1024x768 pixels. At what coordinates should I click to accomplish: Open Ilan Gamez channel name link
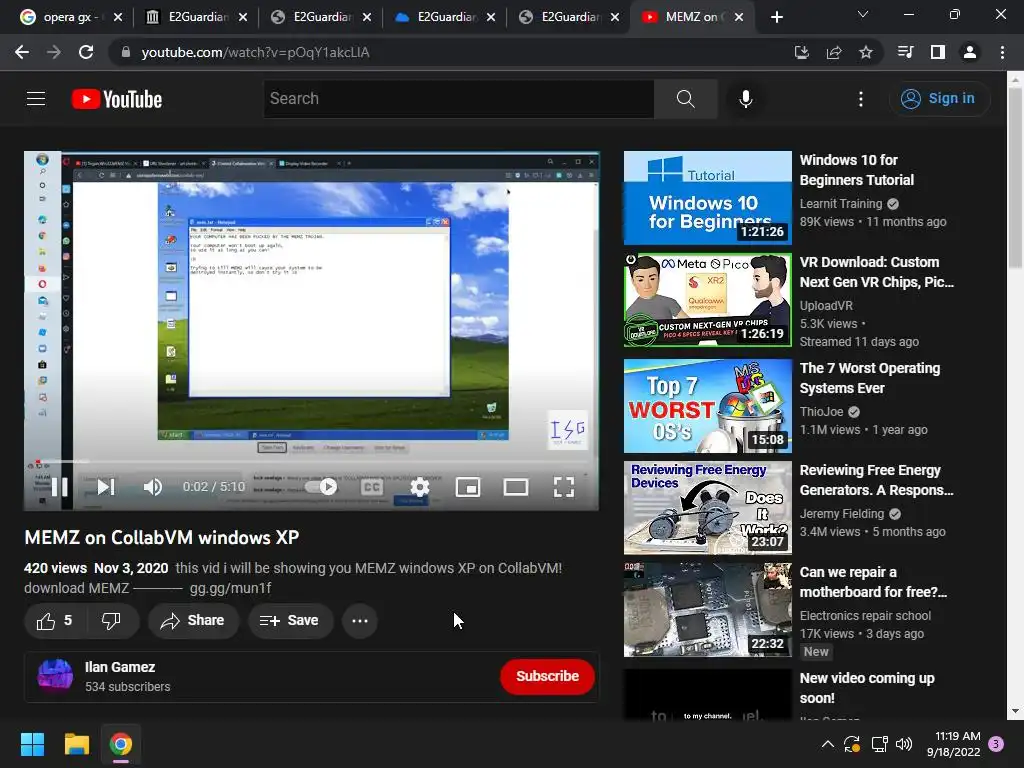[x=120, y=667]
